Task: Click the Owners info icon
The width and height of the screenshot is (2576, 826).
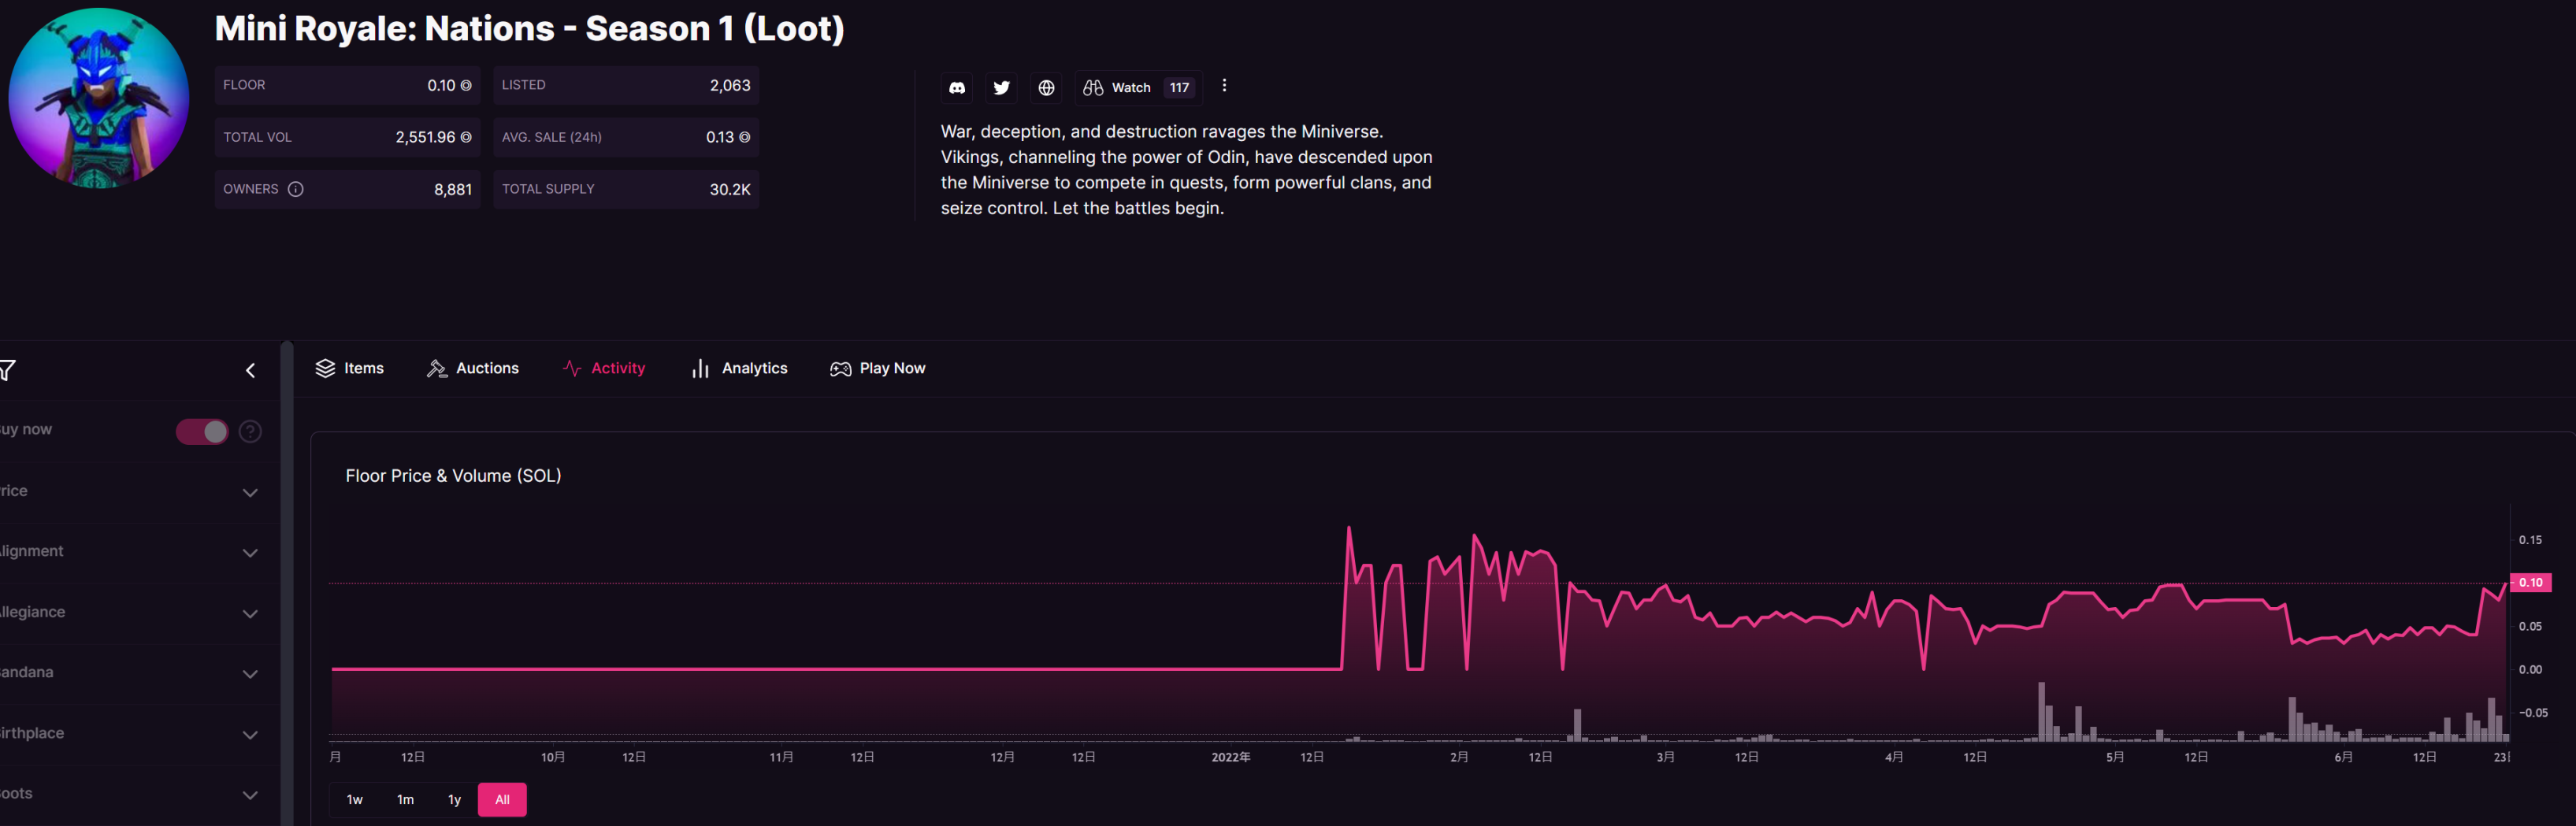Action: pos(296,189)
